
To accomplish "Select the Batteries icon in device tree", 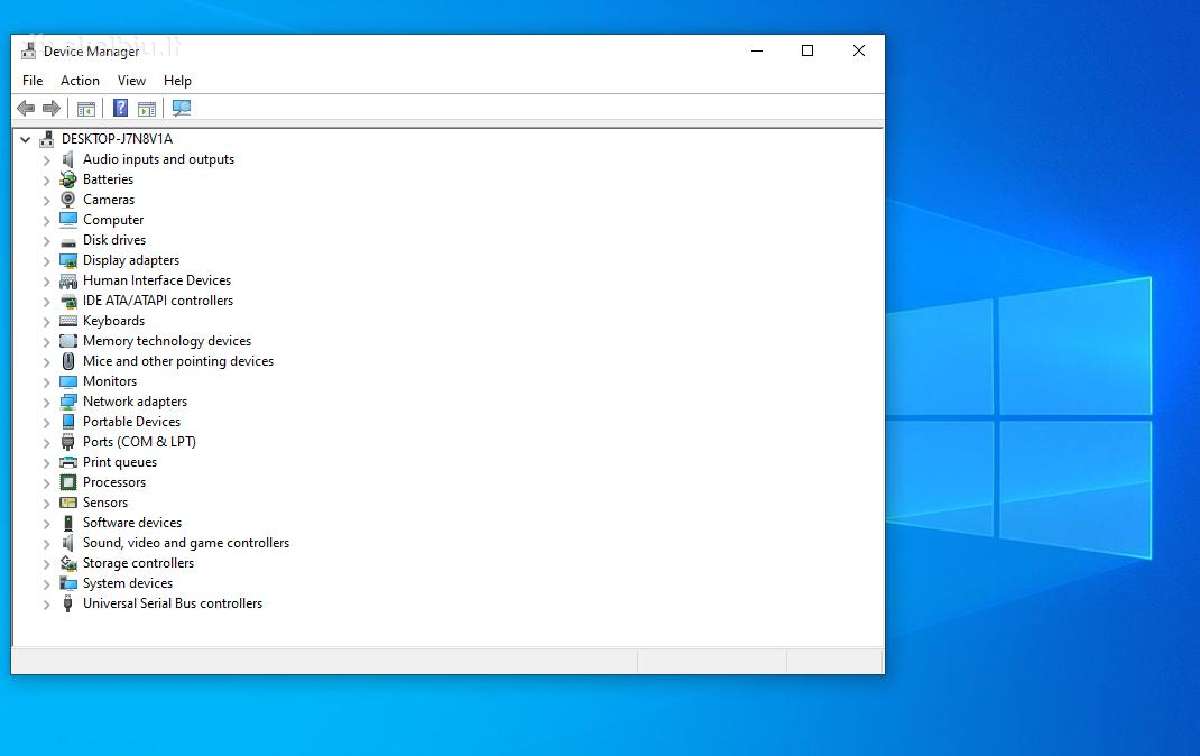I will pyautogui.click(x=68, y=179).
